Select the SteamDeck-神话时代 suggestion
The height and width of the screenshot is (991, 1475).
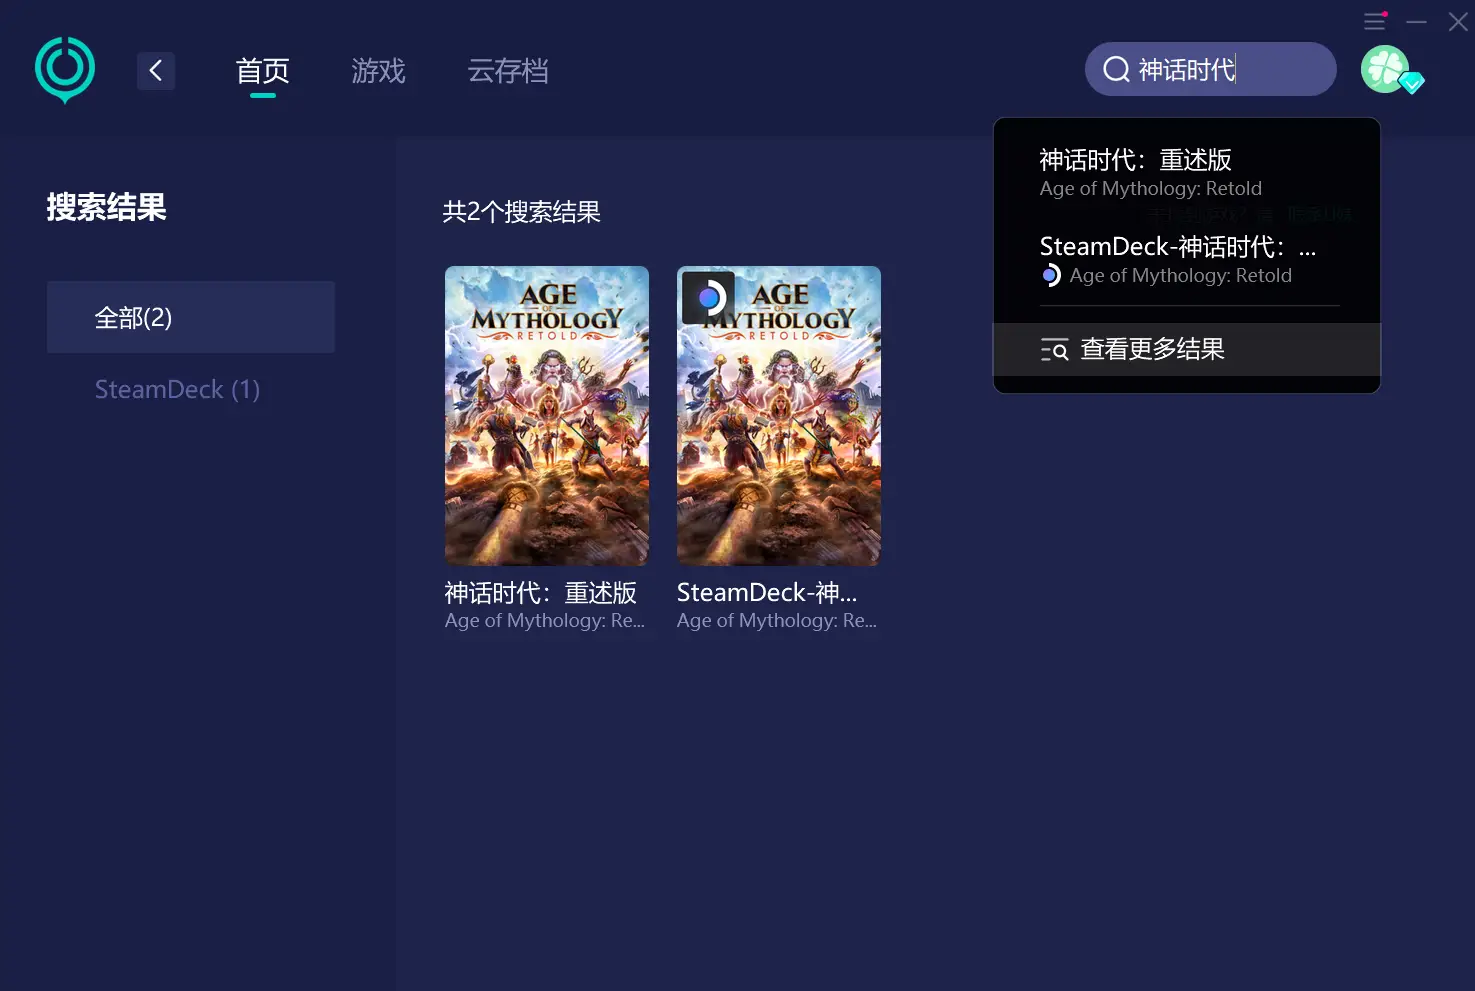pos(1187,260)
